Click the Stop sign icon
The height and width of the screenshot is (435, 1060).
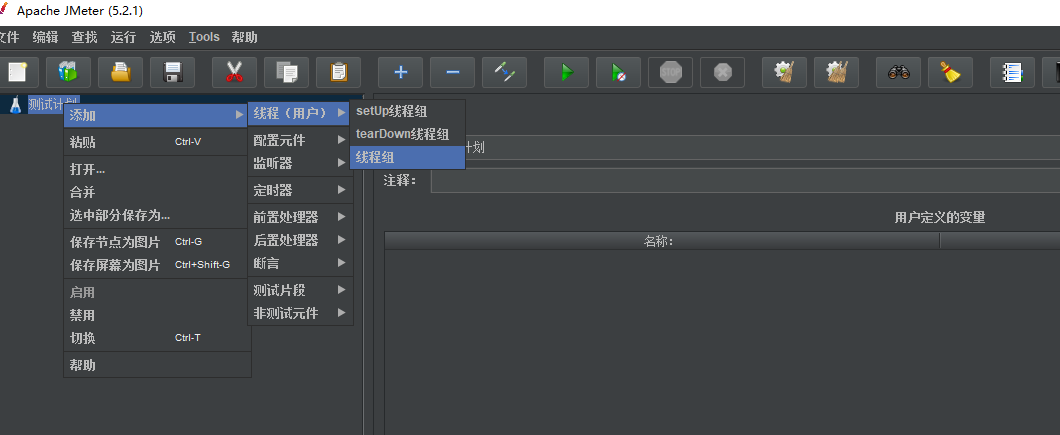(671, 72)
